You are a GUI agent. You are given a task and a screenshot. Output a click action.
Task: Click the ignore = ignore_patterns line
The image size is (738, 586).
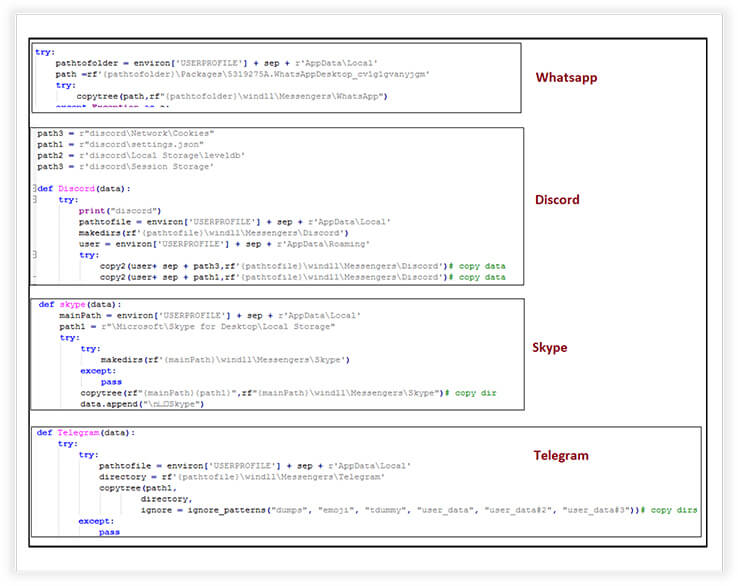[x=419, y=510]
